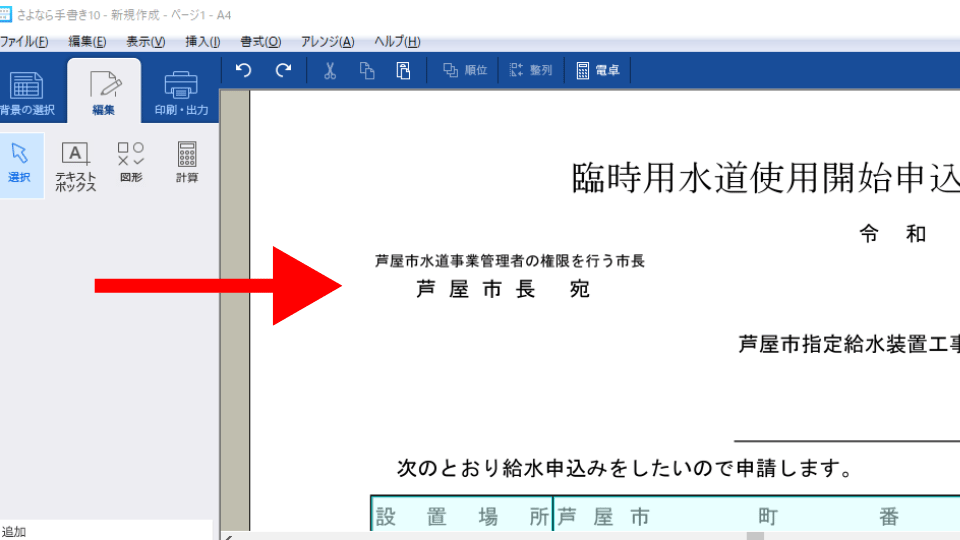Open the ヘルプ(H) menu
The height and width of the screenshot is (540, 960).
397,42
